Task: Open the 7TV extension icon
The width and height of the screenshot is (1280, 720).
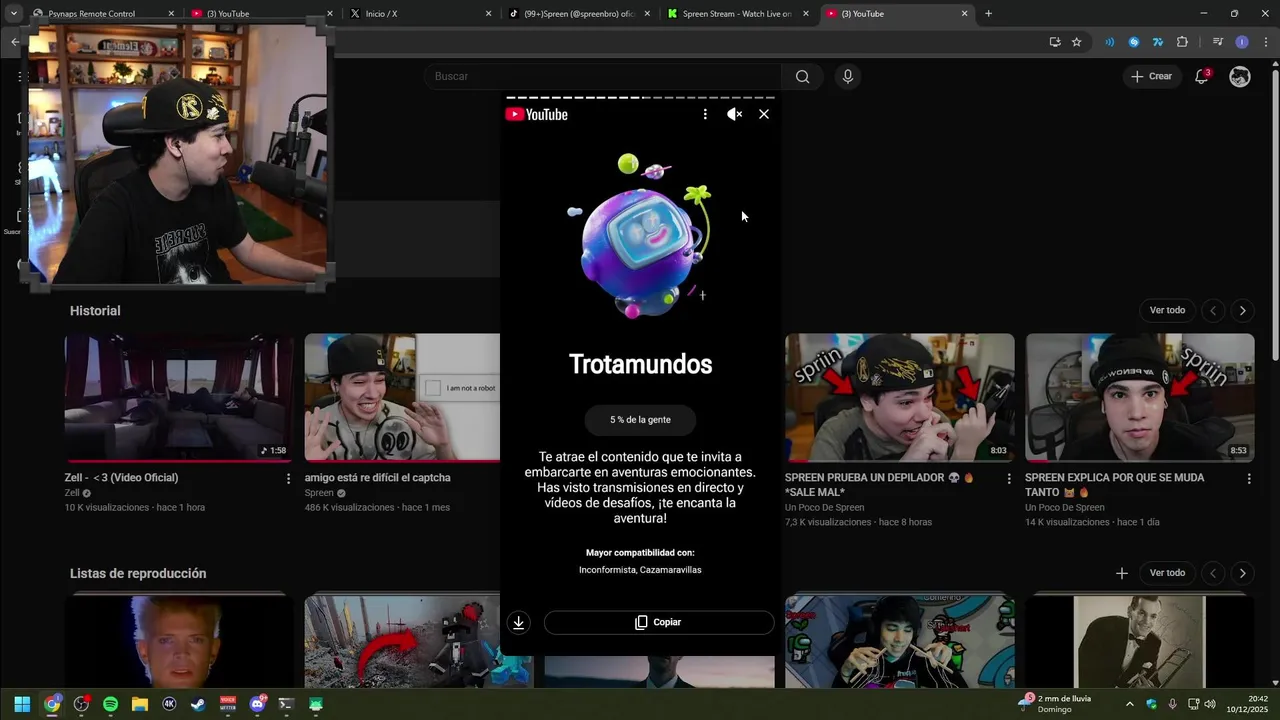Action: tap(1158, 42)
